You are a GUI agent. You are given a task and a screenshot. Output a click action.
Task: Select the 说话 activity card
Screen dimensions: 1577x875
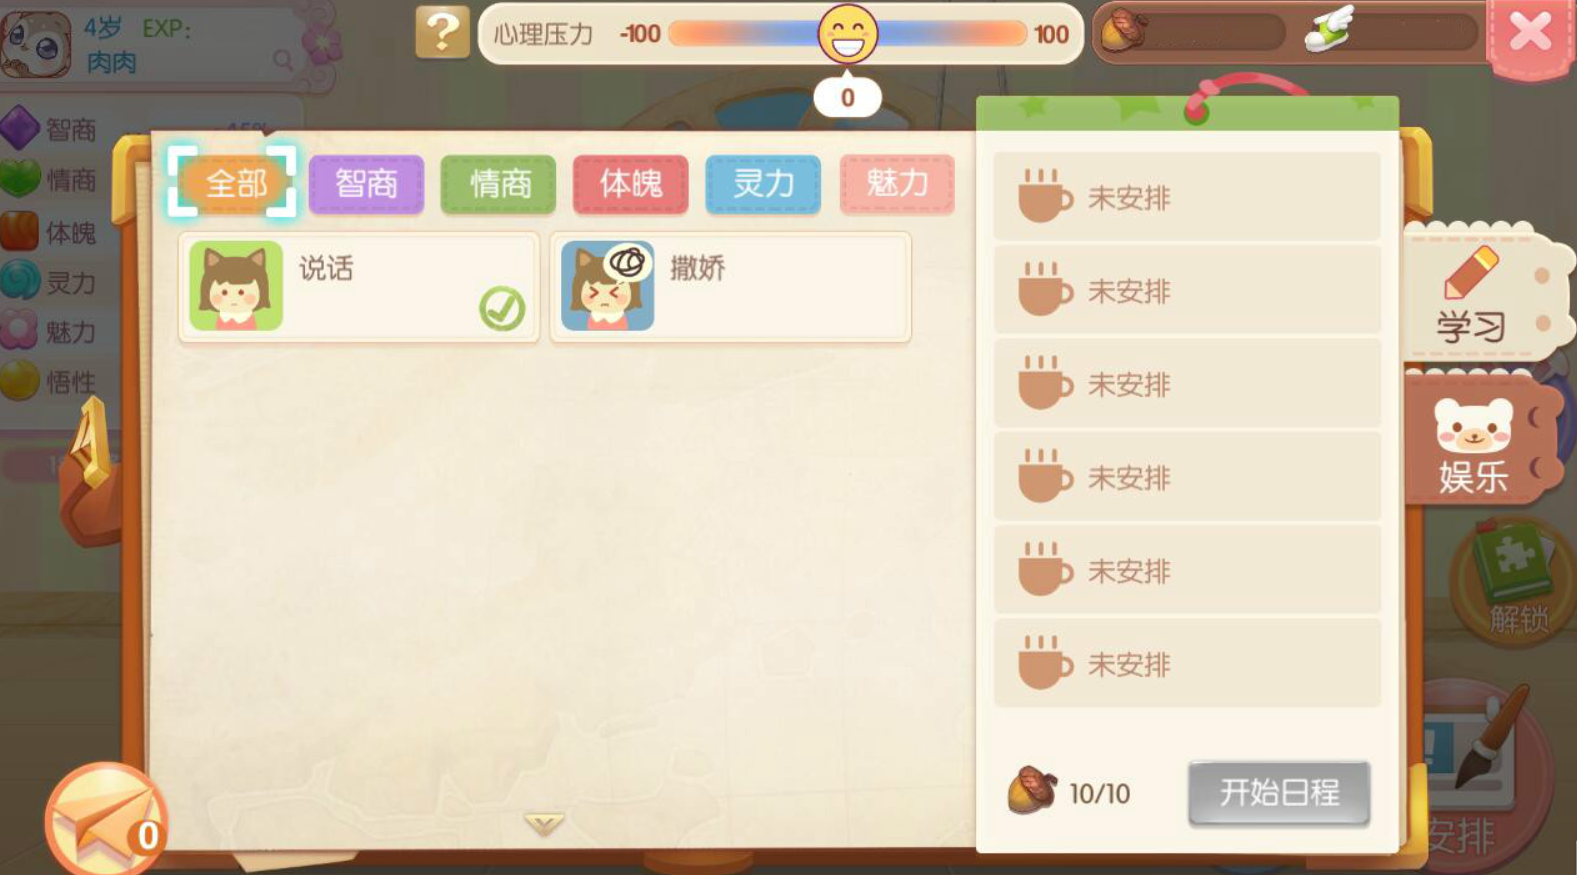[x=359, y=287]
